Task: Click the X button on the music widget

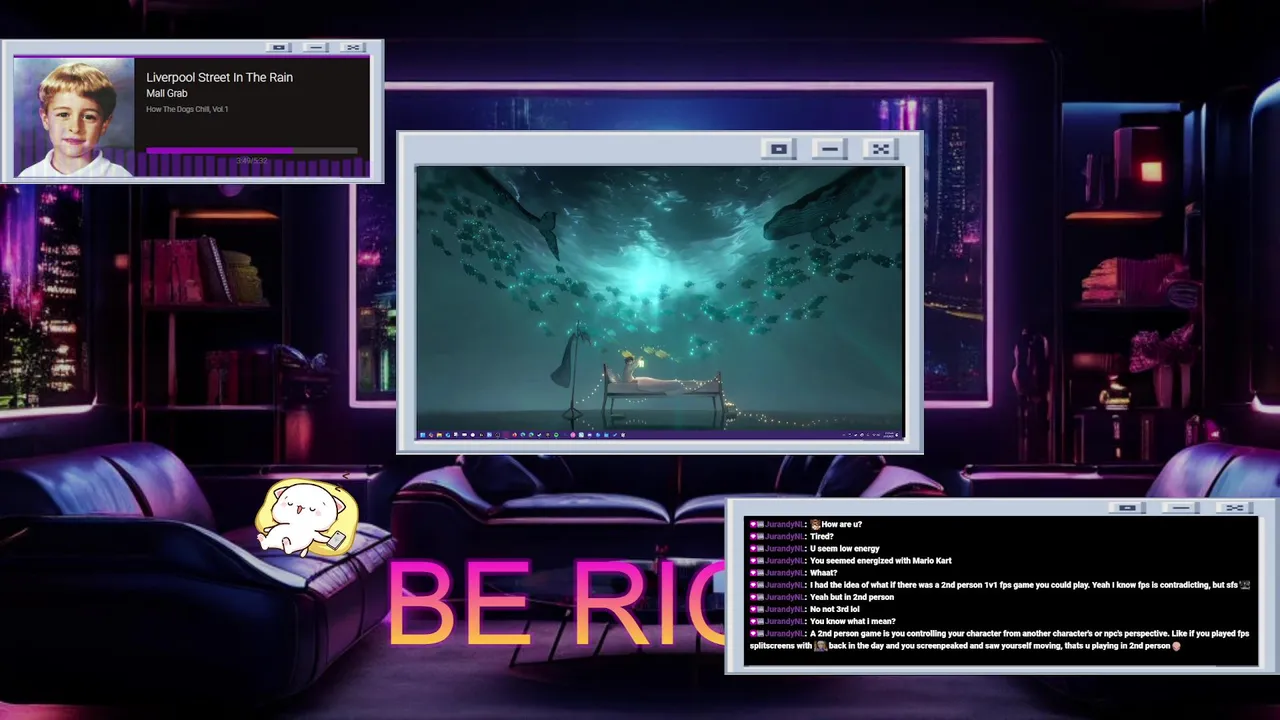Action: click(352, 47)
